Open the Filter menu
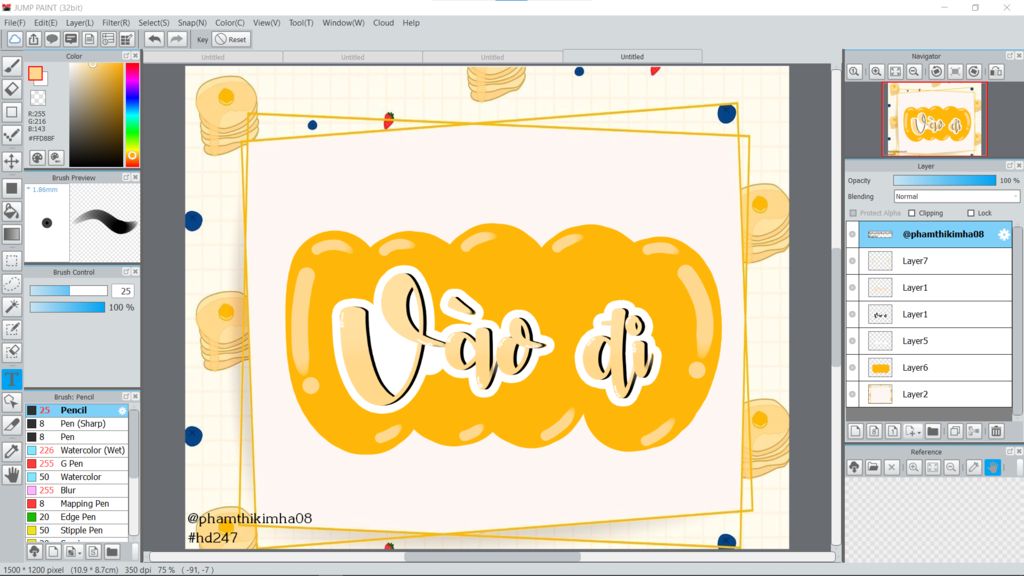The height and width of the screenshot is (576, 1024). 116,23
